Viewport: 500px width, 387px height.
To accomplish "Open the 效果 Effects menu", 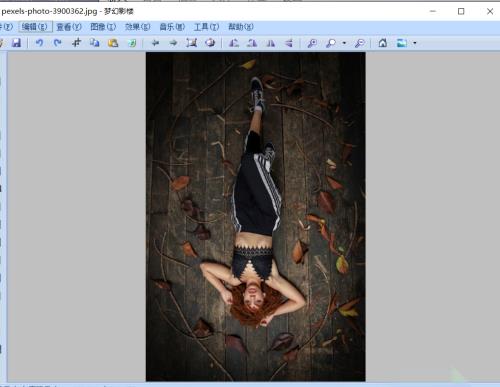I will pos(138,27).
